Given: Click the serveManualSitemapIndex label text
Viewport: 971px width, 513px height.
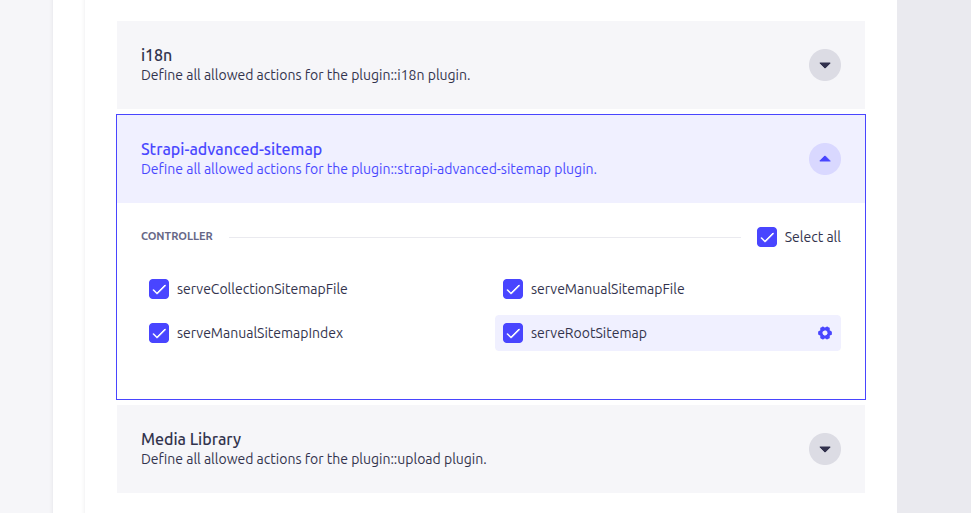Looking at the screenshot, I should click(259, 333).
